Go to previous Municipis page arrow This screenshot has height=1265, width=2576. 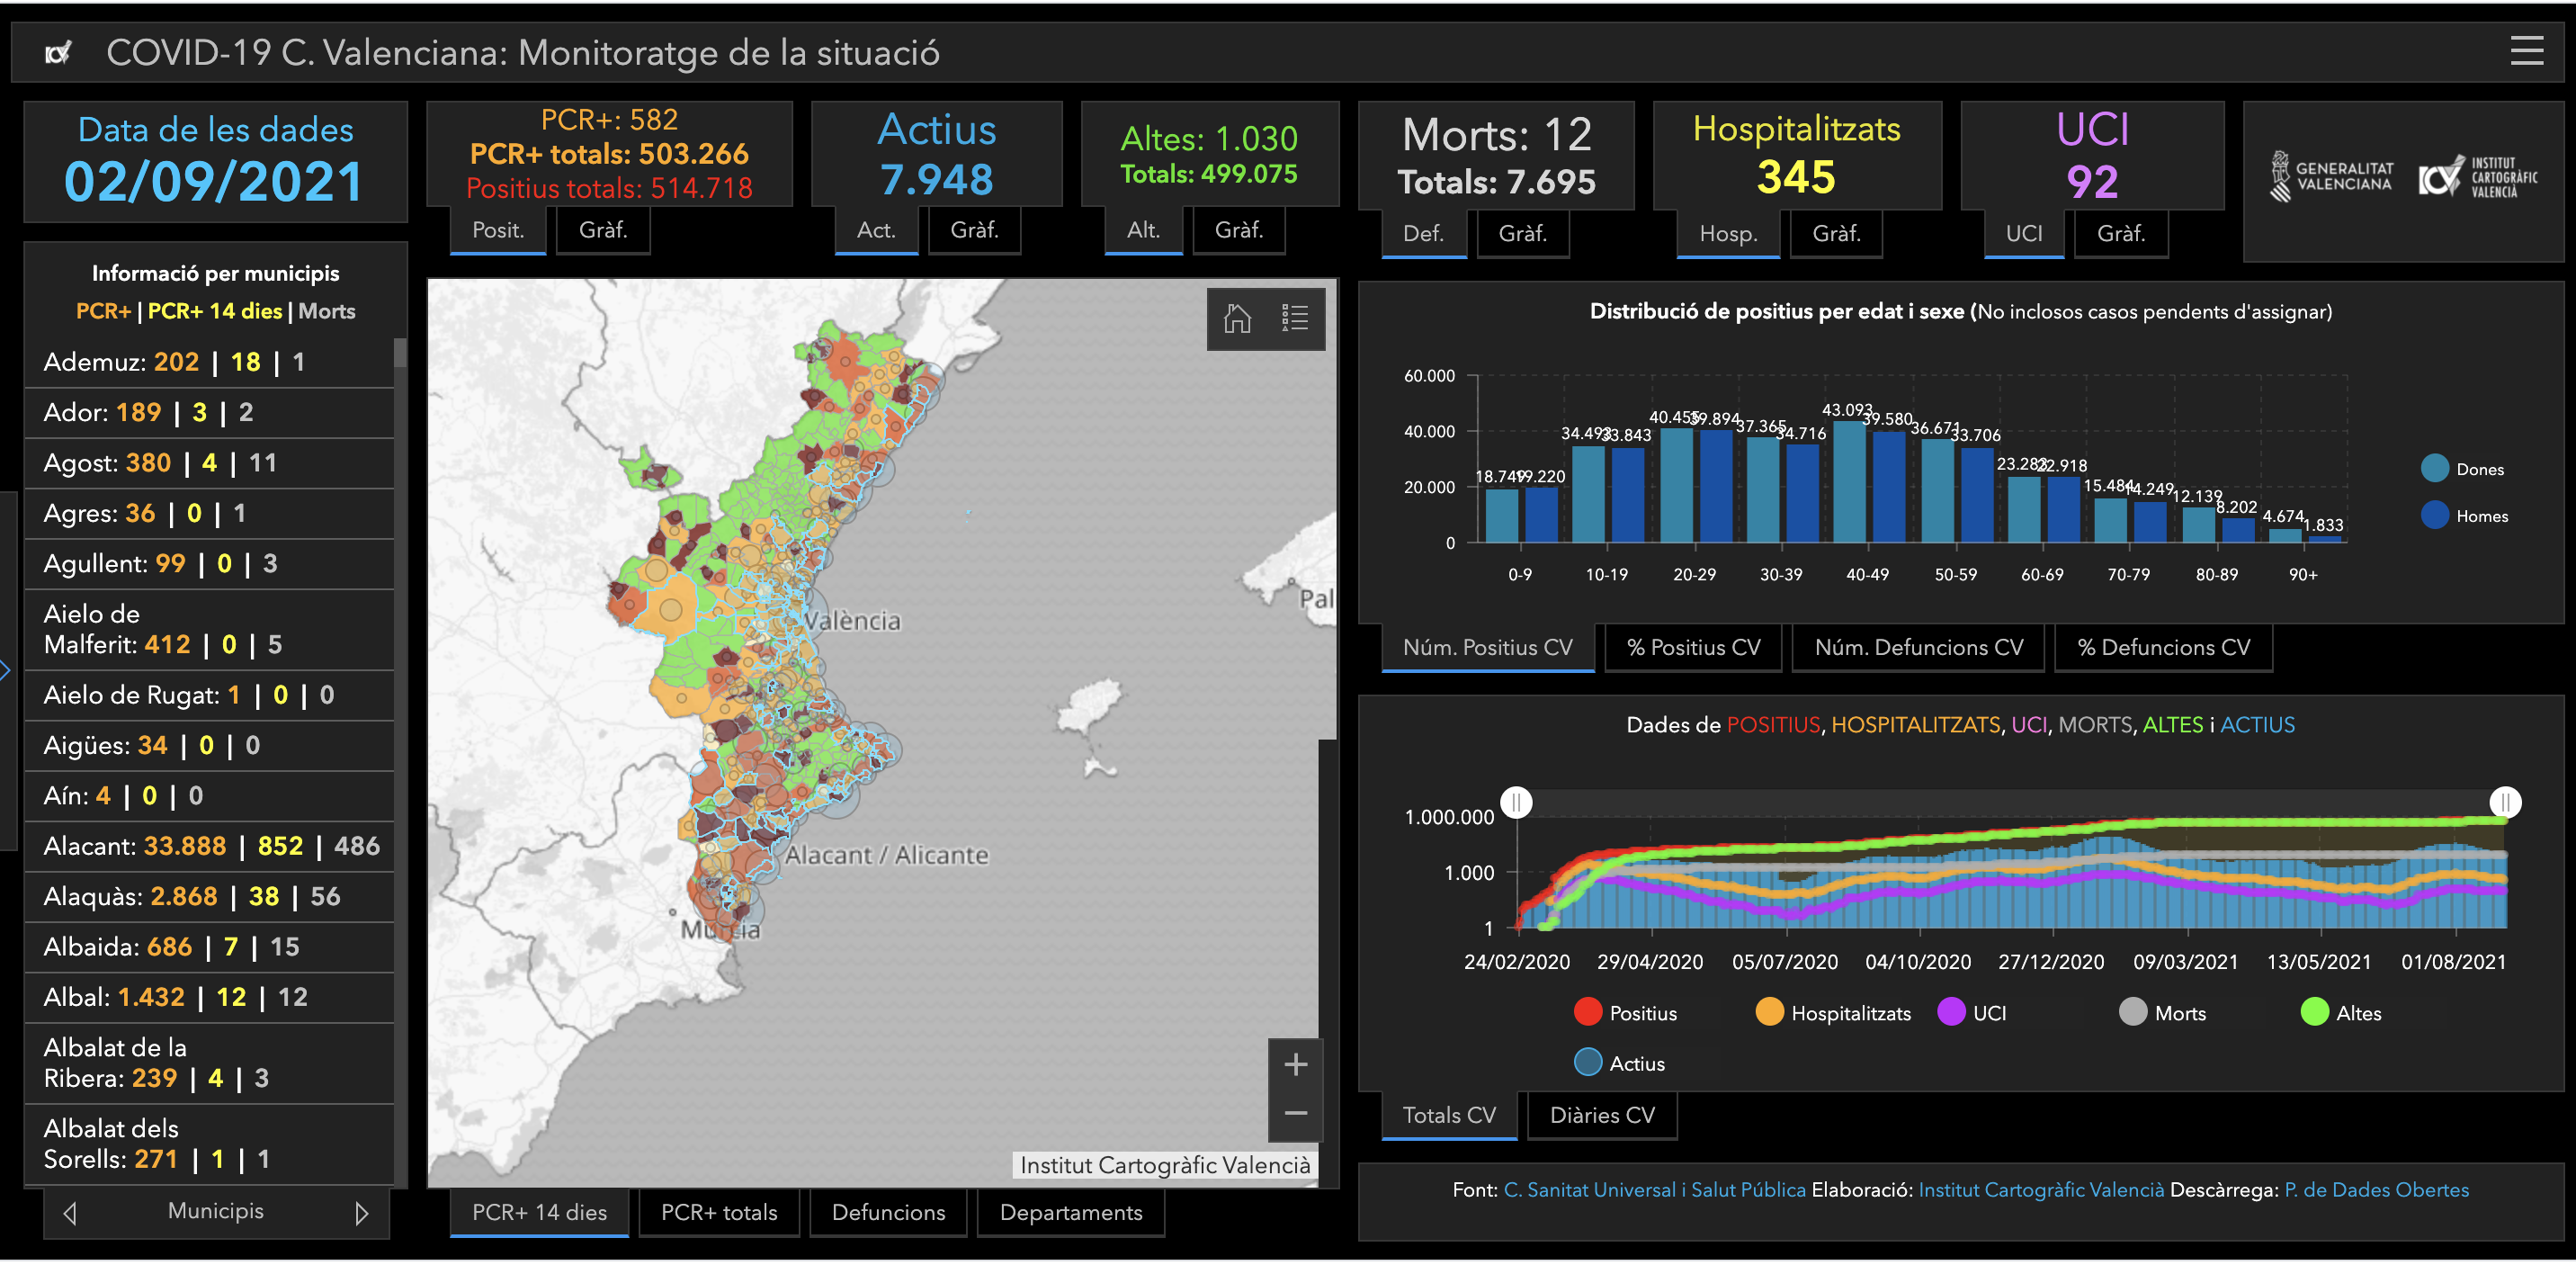pyautogui.click(x=69, y=1213)
